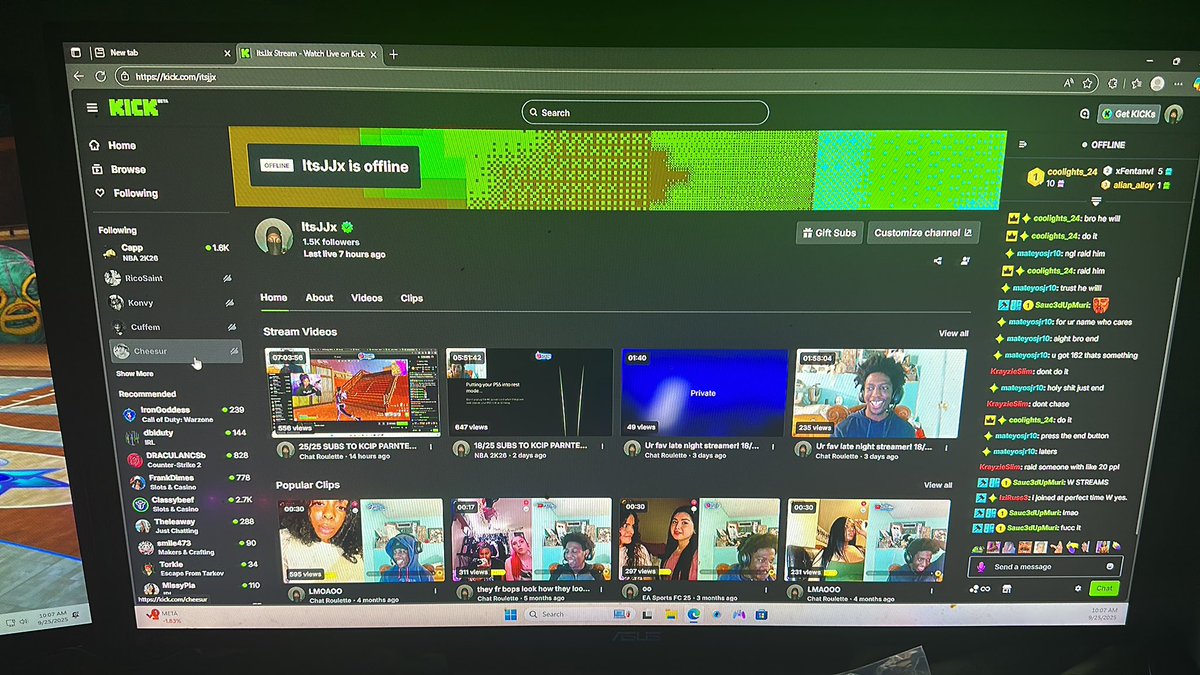Open Edge settings three-dot menu
The width and height of the screenshot is (1200, 675).
(x=1176, y=84)
